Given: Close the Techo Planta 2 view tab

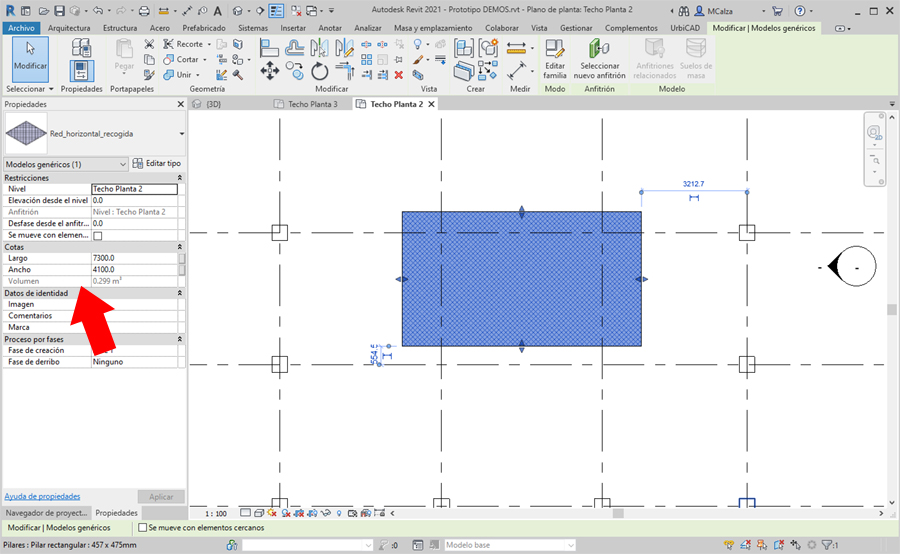Looking at the screenshot, I should 431,104.
